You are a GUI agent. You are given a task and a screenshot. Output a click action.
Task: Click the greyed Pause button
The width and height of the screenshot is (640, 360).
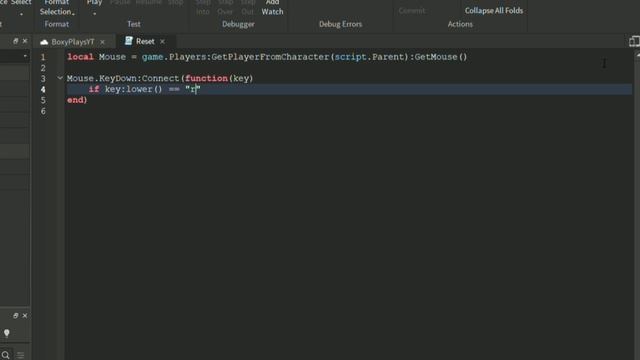pyautogui.click(x=120, y=2)
